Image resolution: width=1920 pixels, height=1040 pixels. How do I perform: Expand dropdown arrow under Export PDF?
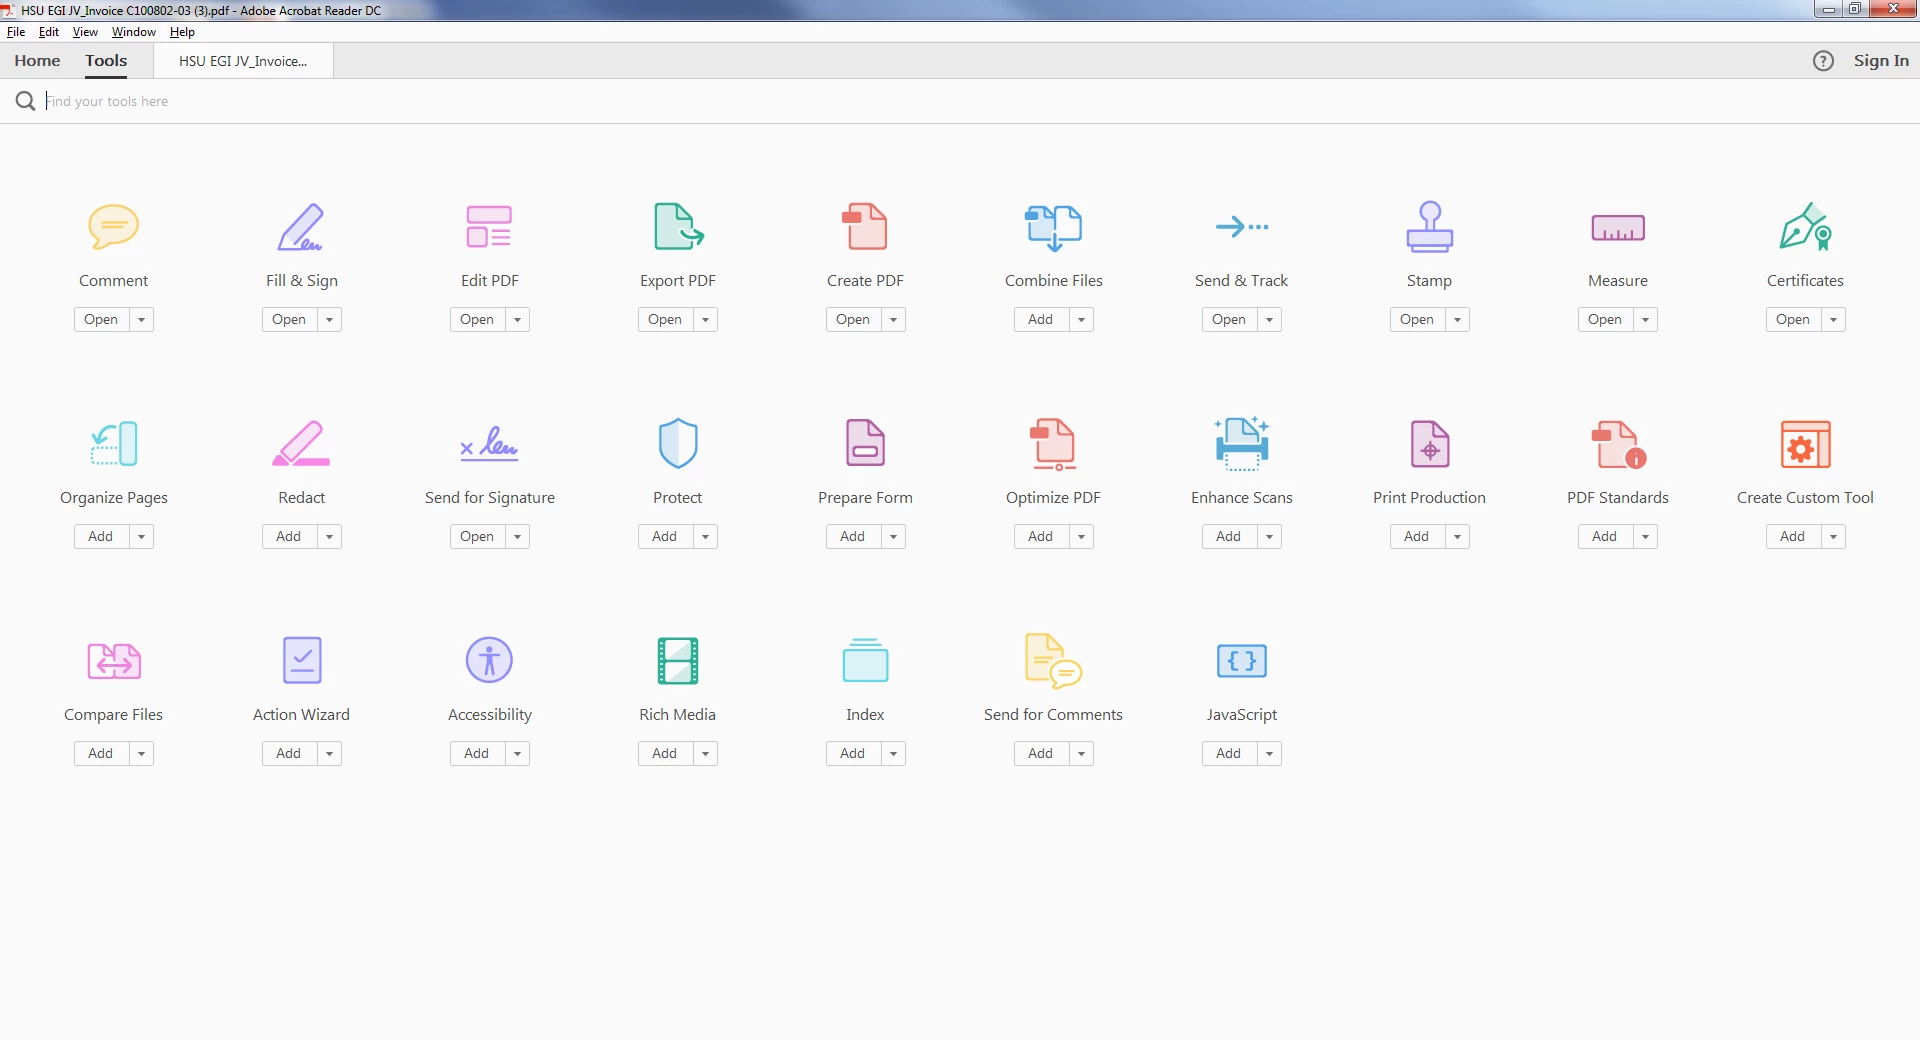[x=705, y=320]
